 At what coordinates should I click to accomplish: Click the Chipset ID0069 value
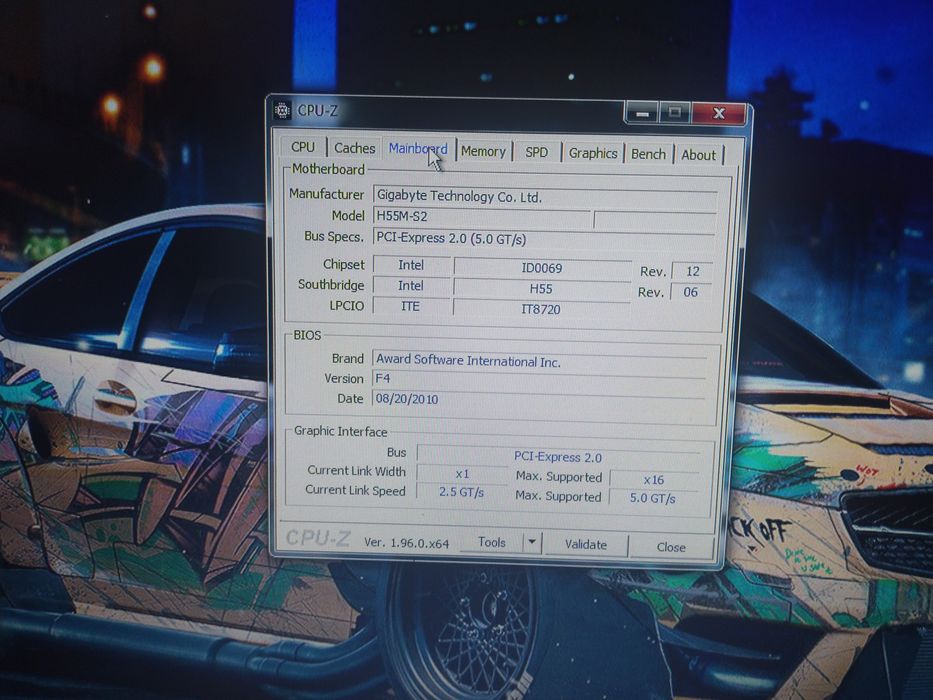(x=542, y=268)
